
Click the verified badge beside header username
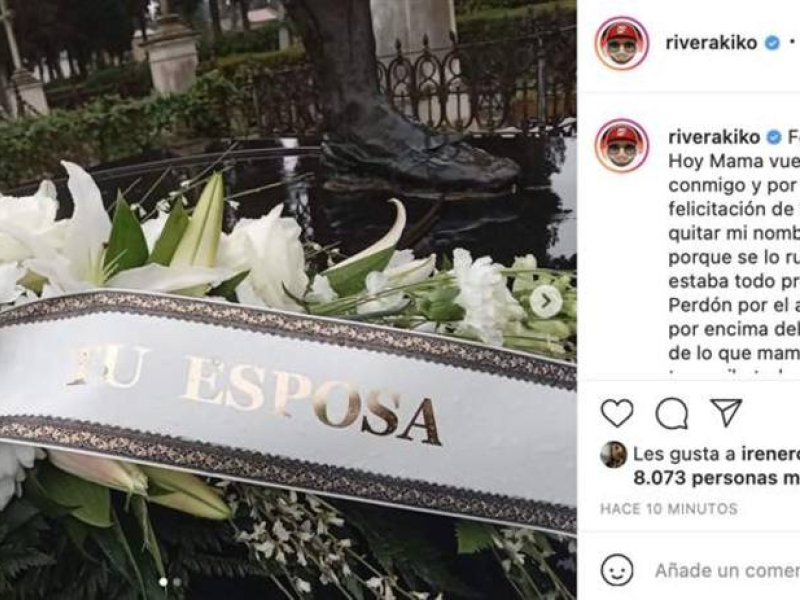tap(772, 43)
